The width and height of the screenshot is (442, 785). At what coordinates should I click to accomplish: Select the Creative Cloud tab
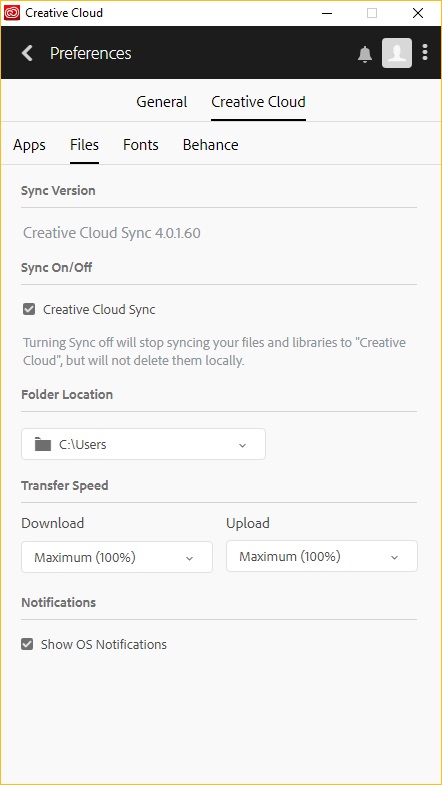point(258,102)
